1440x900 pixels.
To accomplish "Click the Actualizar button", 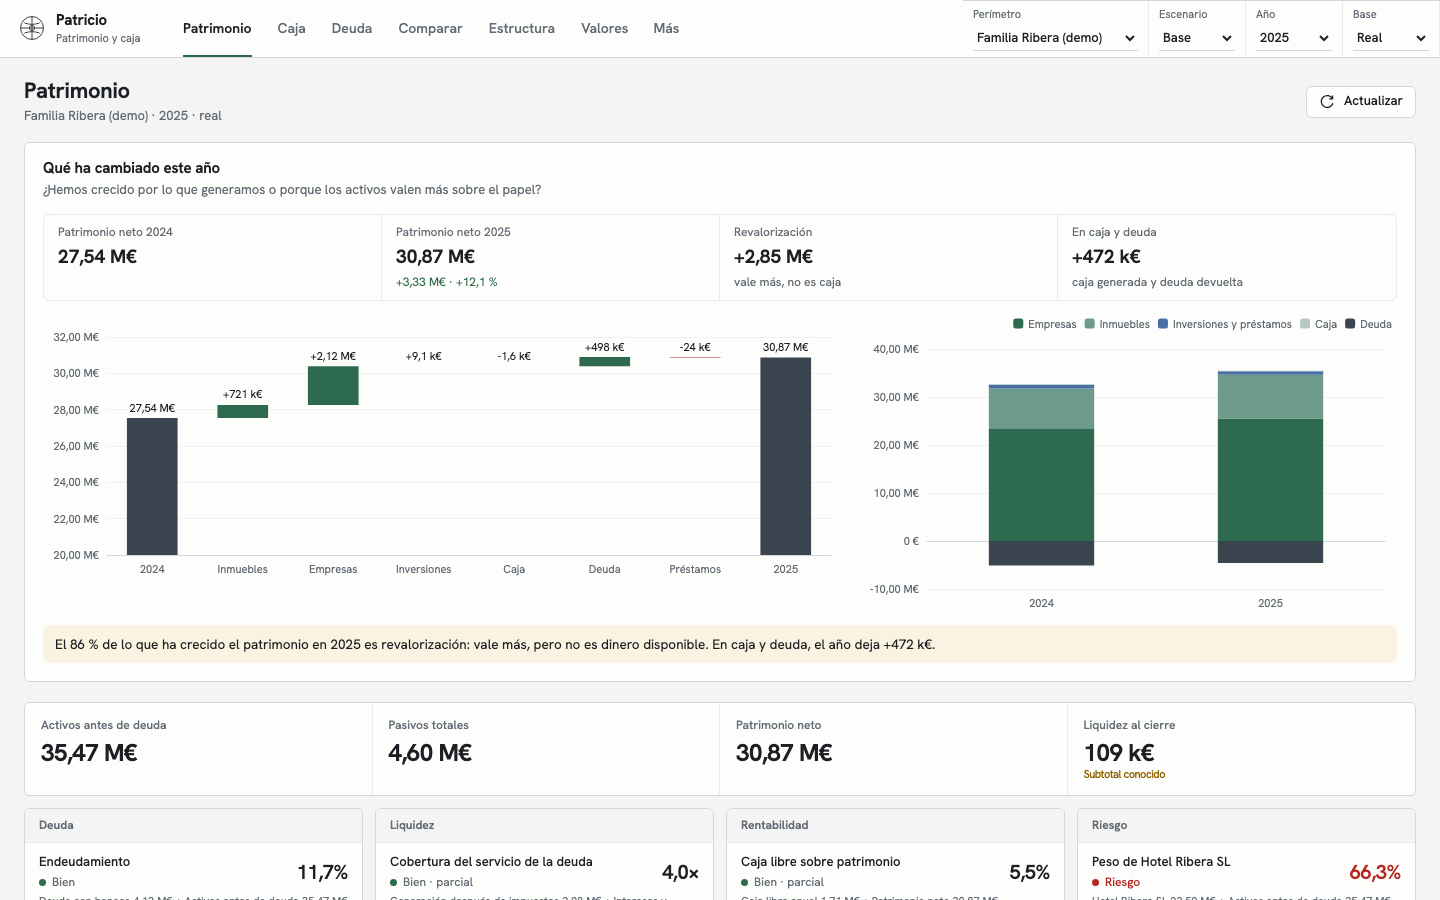I will (x=1360, y=101).
